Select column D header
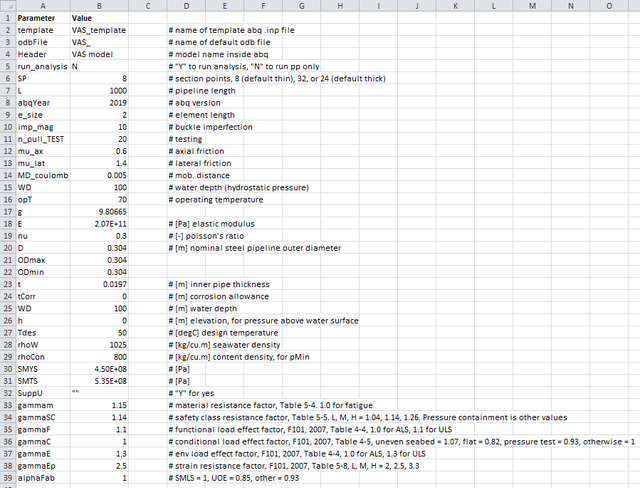 point(186,6)
